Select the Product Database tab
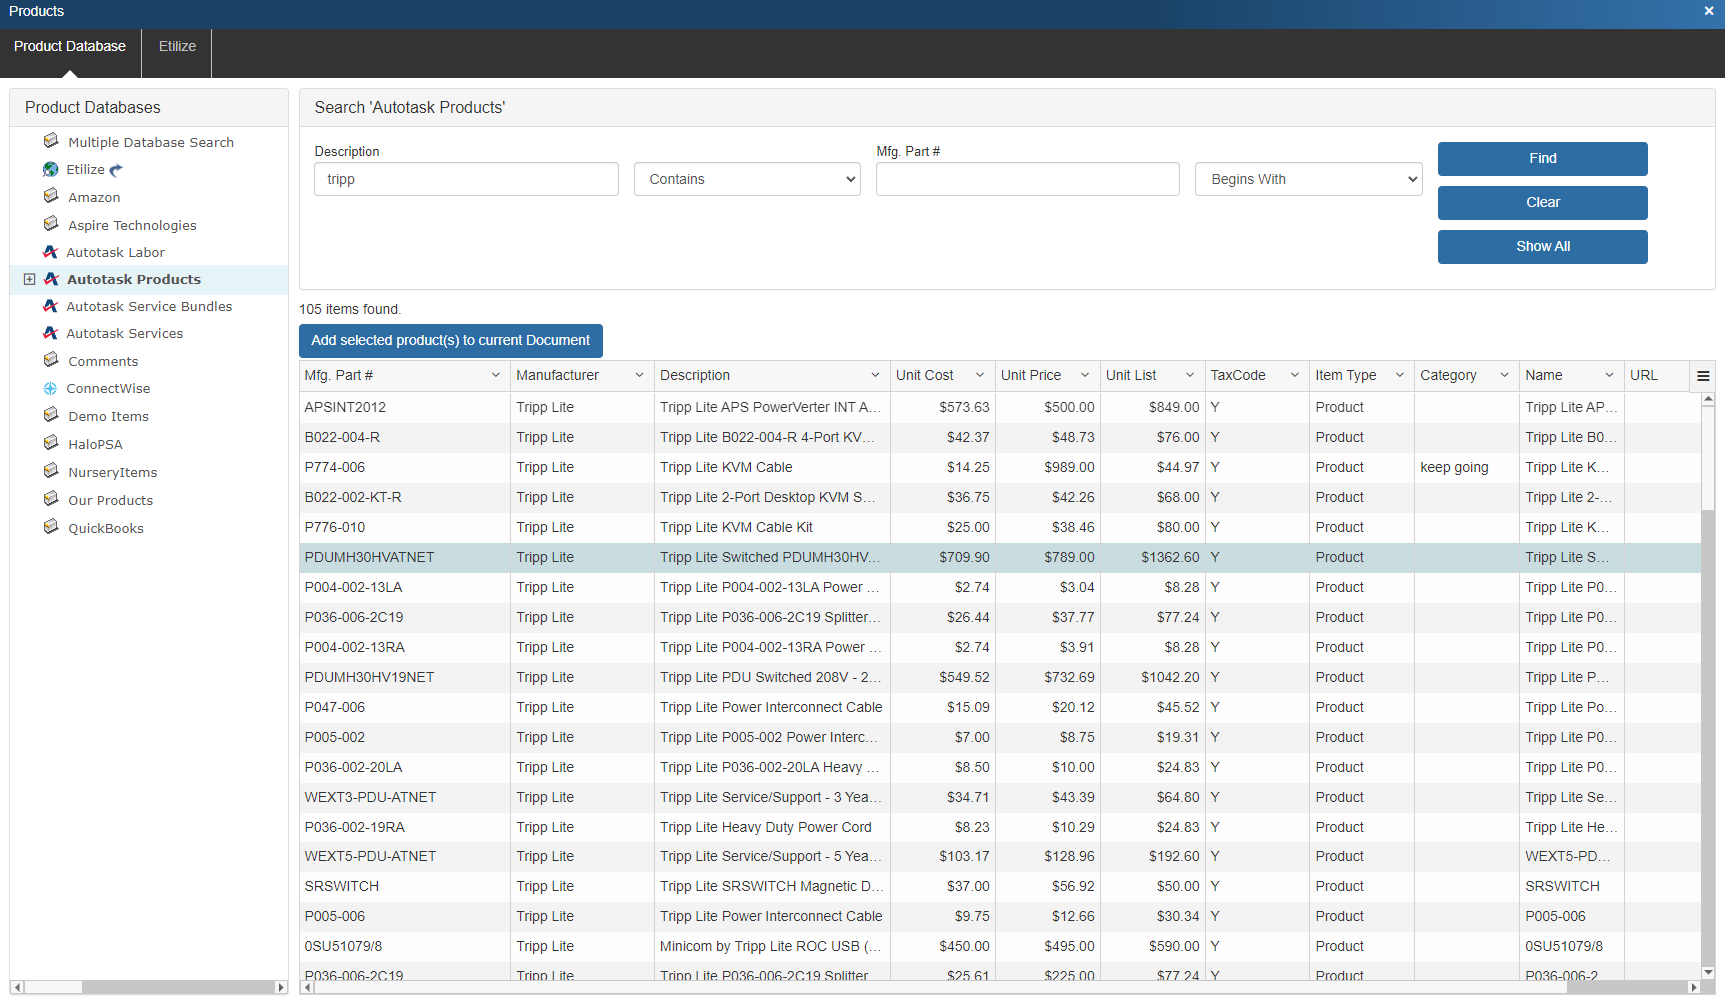The width and height of the screenshot is (1725, 1000). point(70,47)
